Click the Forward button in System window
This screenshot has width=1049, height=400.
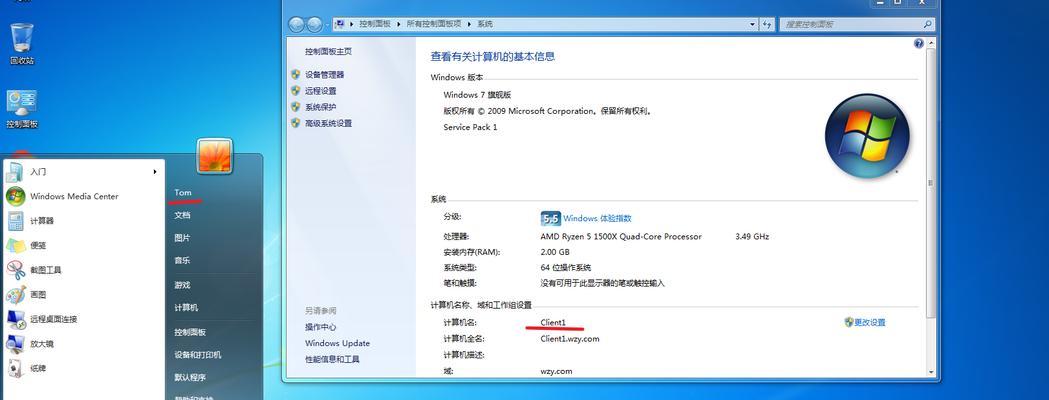tap(314, 25)
